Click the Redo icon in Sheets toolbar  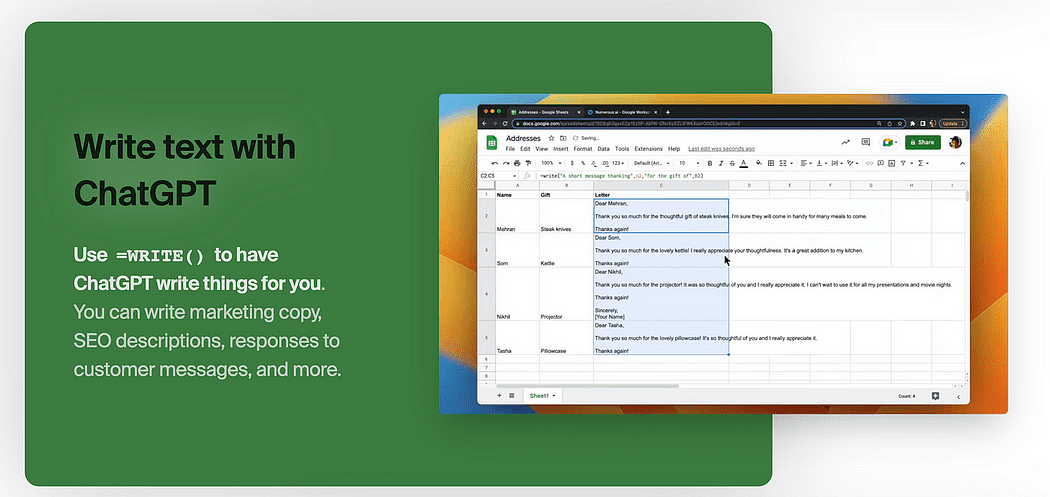(506, 163)
